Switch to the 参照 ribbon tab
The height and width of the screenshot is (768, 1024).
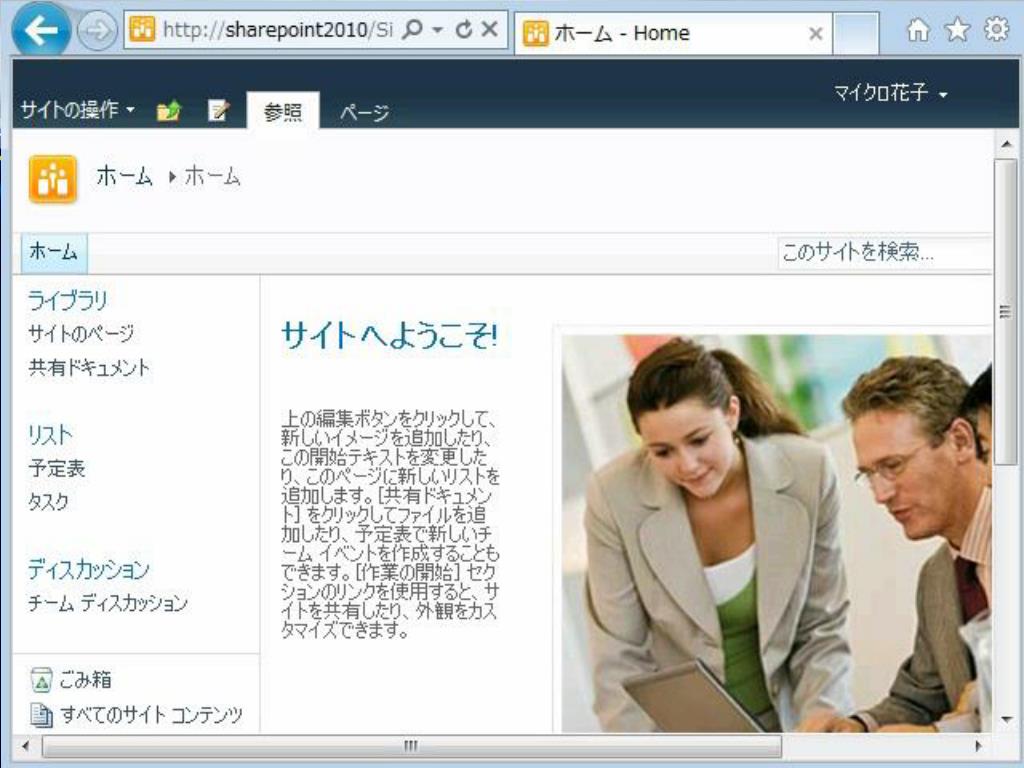click(283, 112)
